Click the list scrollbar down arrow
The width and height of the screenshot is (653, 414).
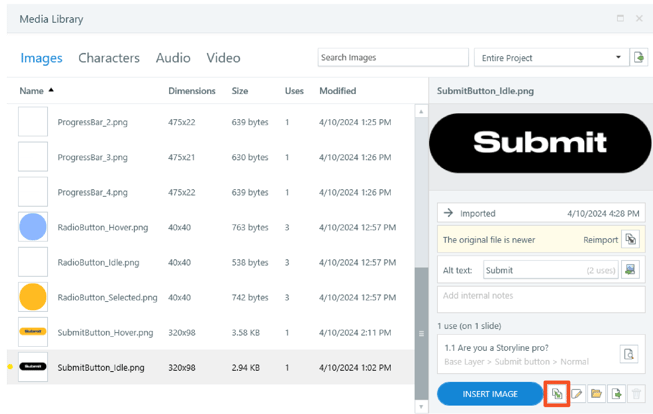tap(421, 407)
